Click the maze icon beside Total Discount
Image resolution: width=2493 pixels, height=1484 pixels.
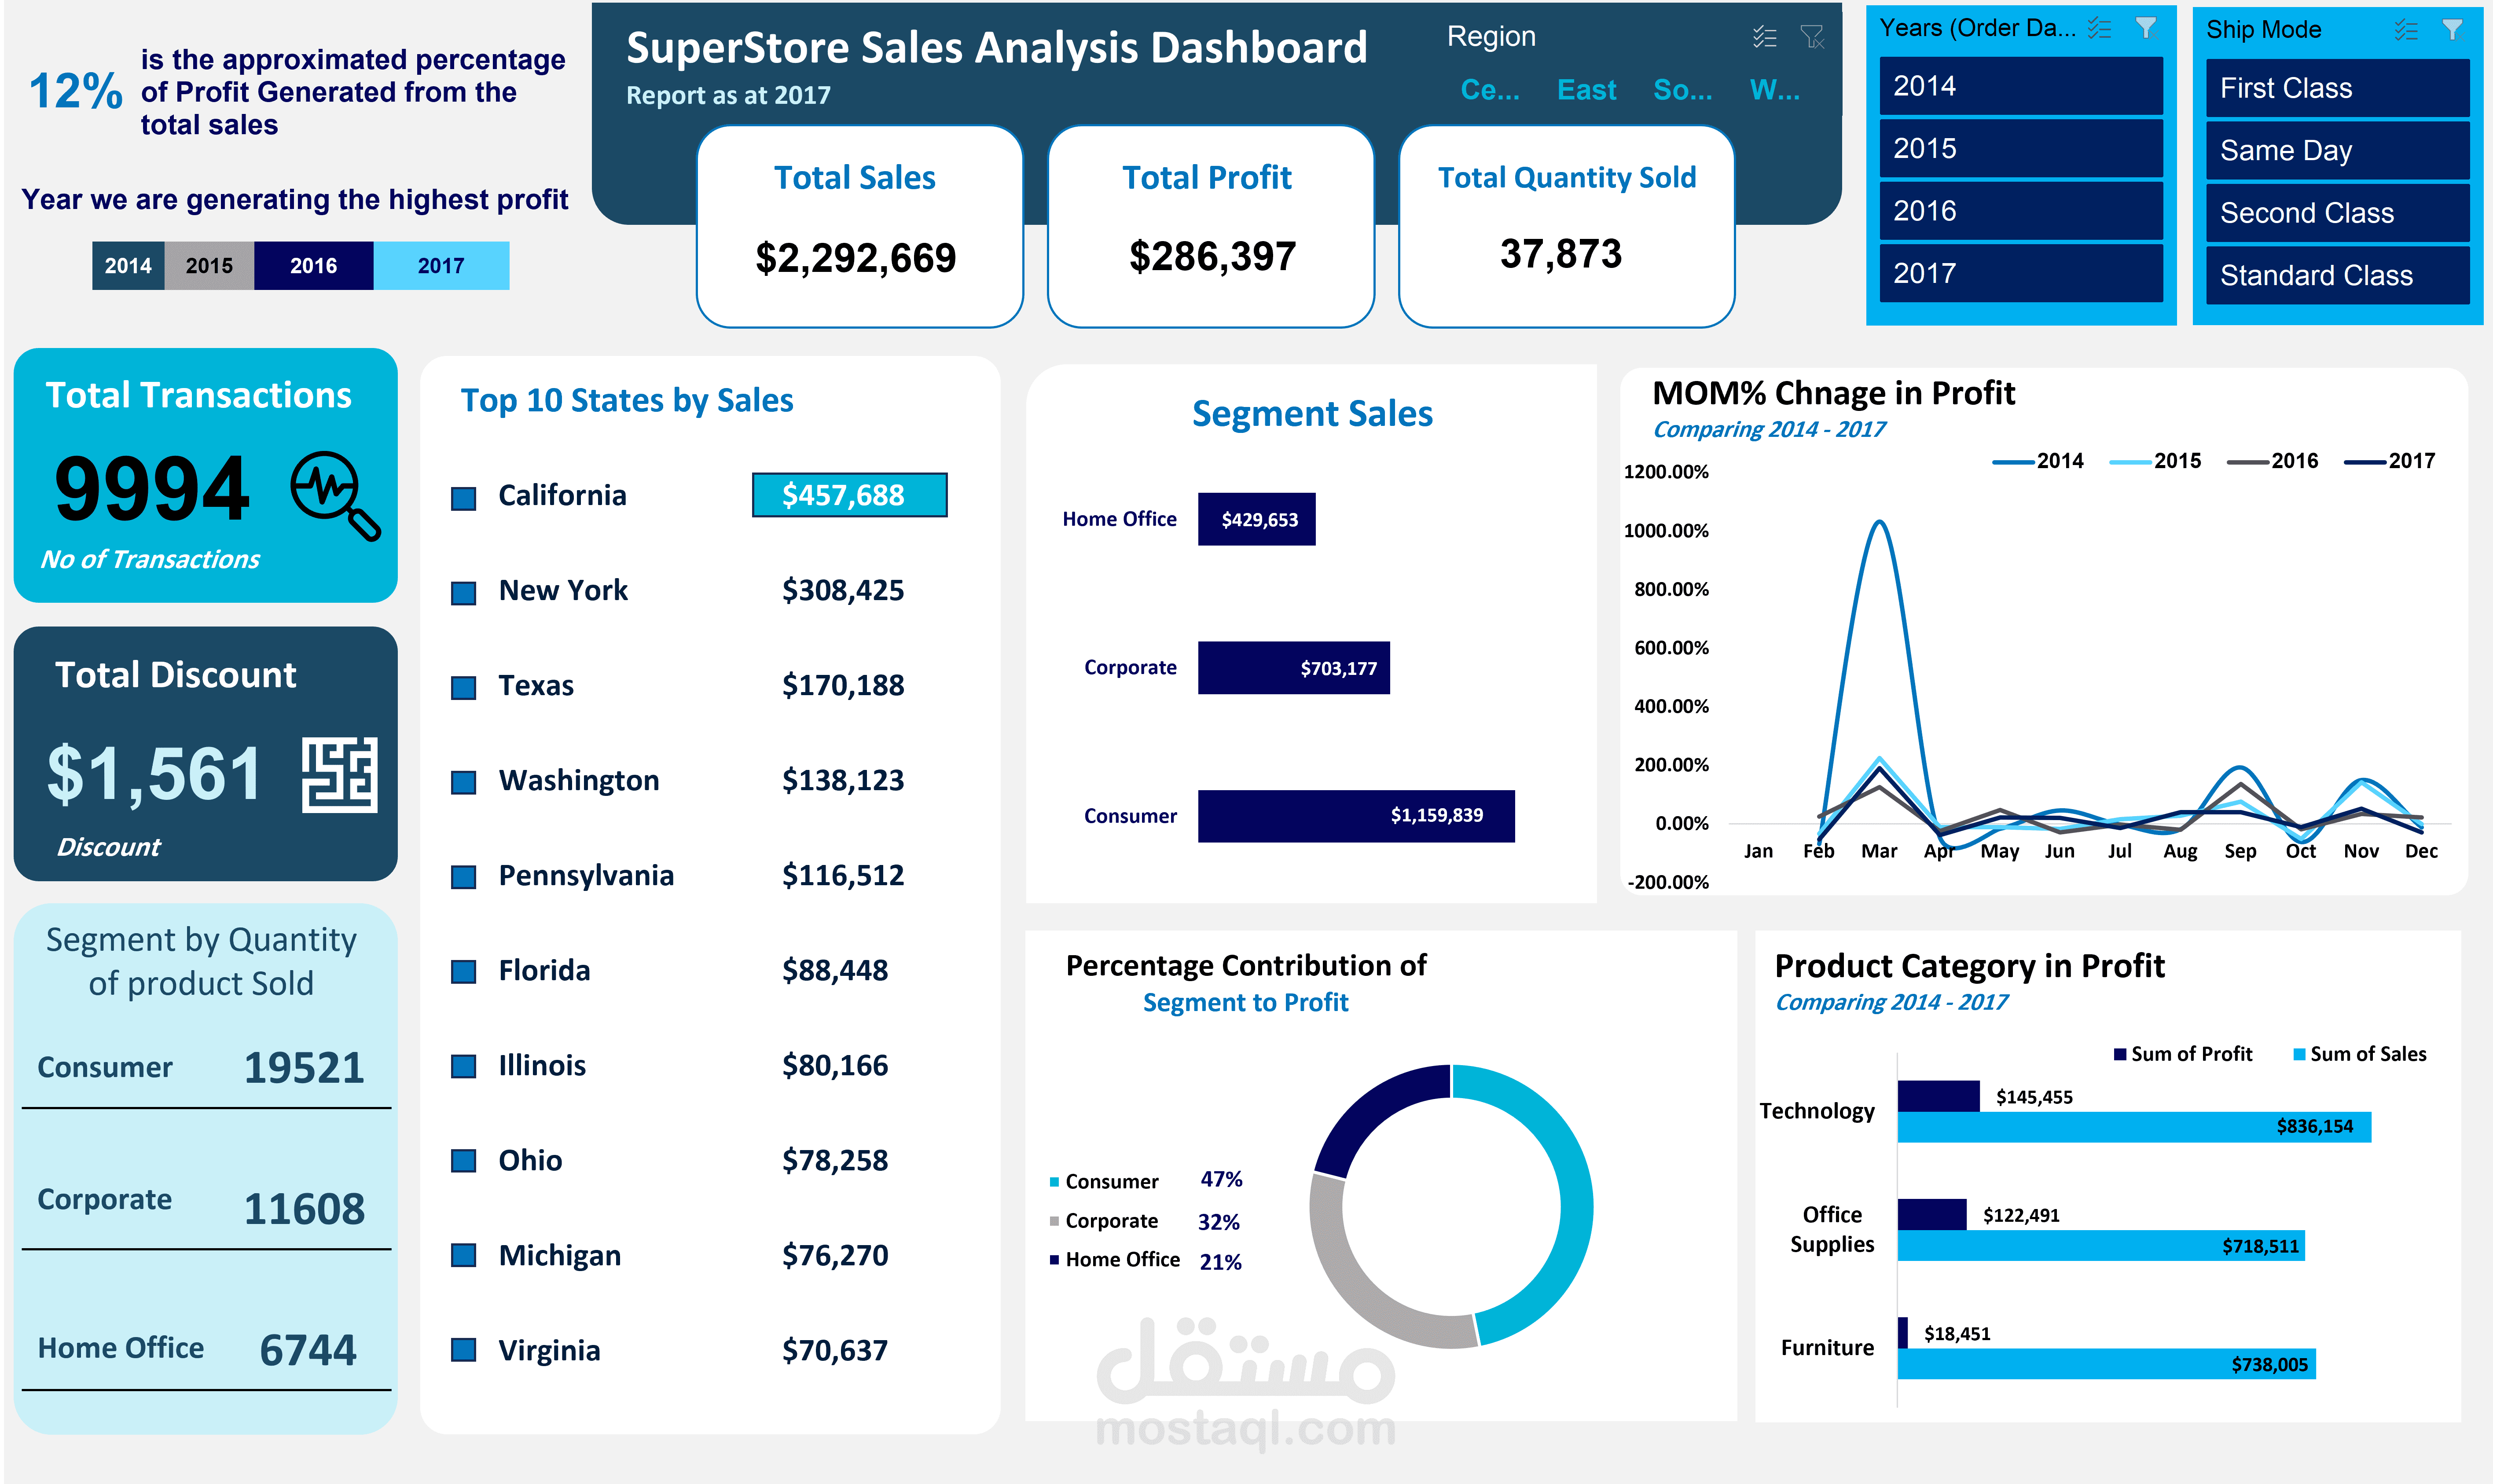click(x=340, y=775)
